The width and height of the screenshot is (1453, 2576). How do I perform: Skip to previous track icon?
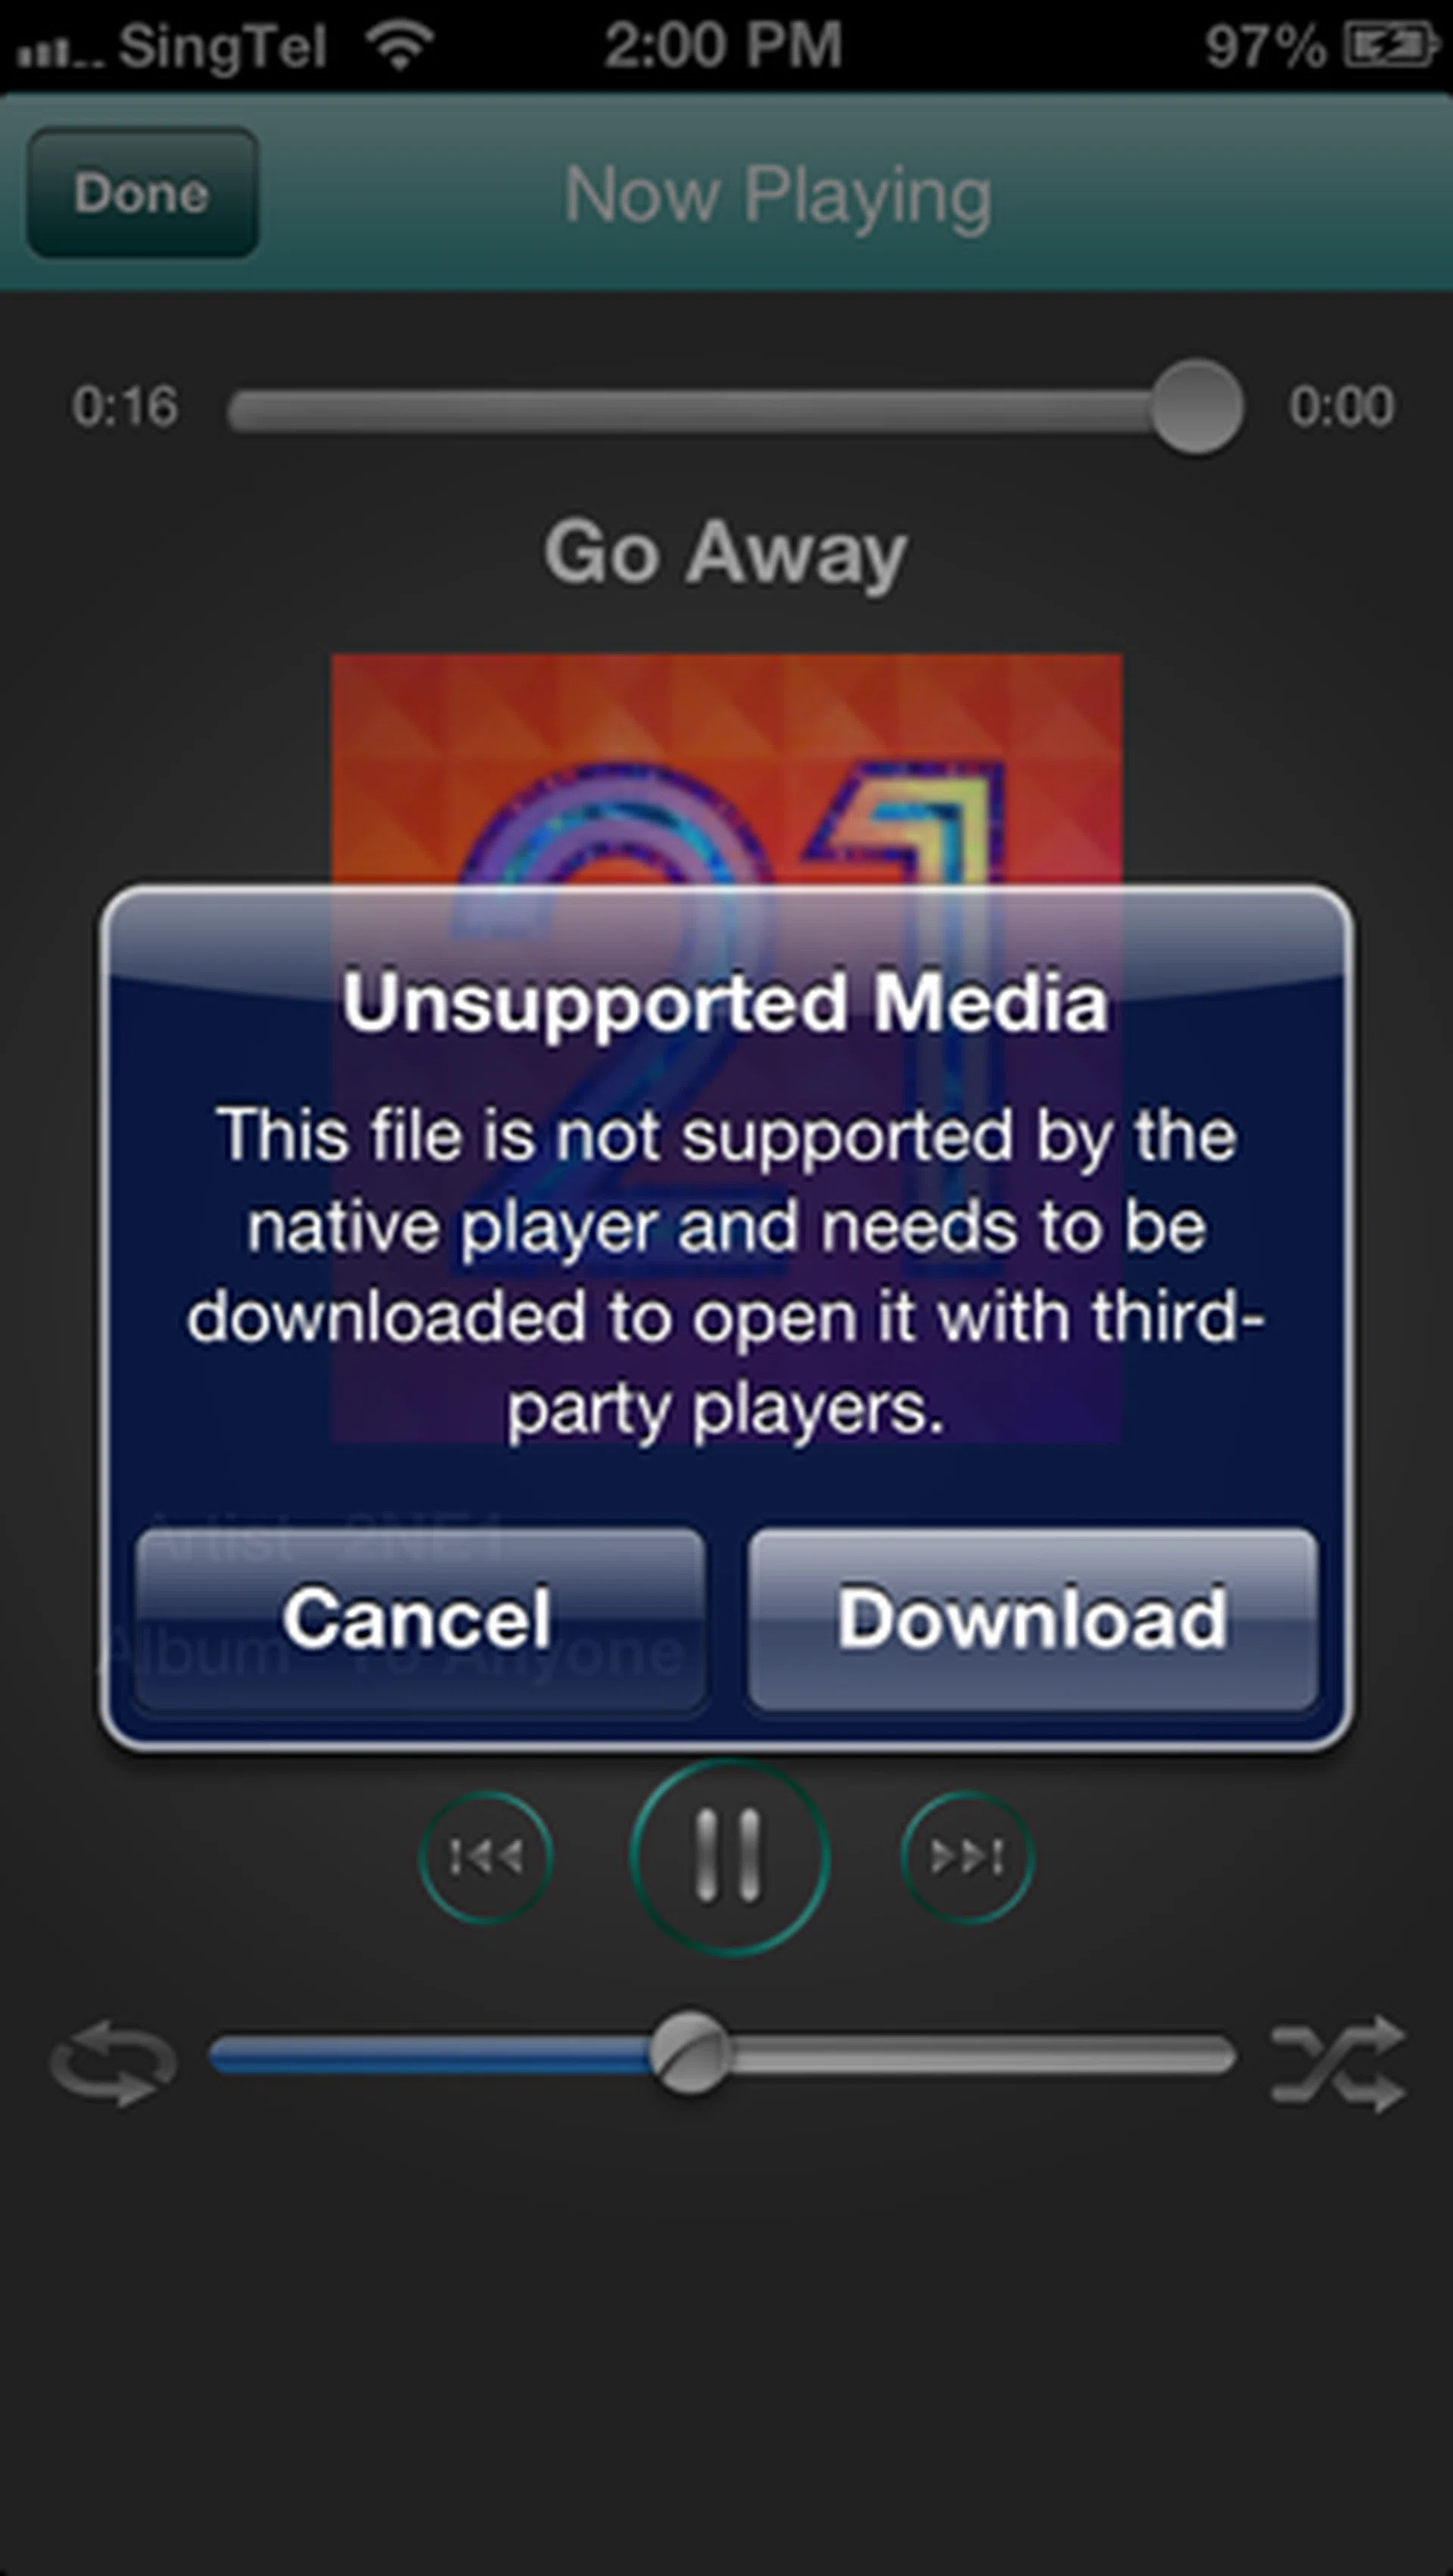[x=485, y=1857]
